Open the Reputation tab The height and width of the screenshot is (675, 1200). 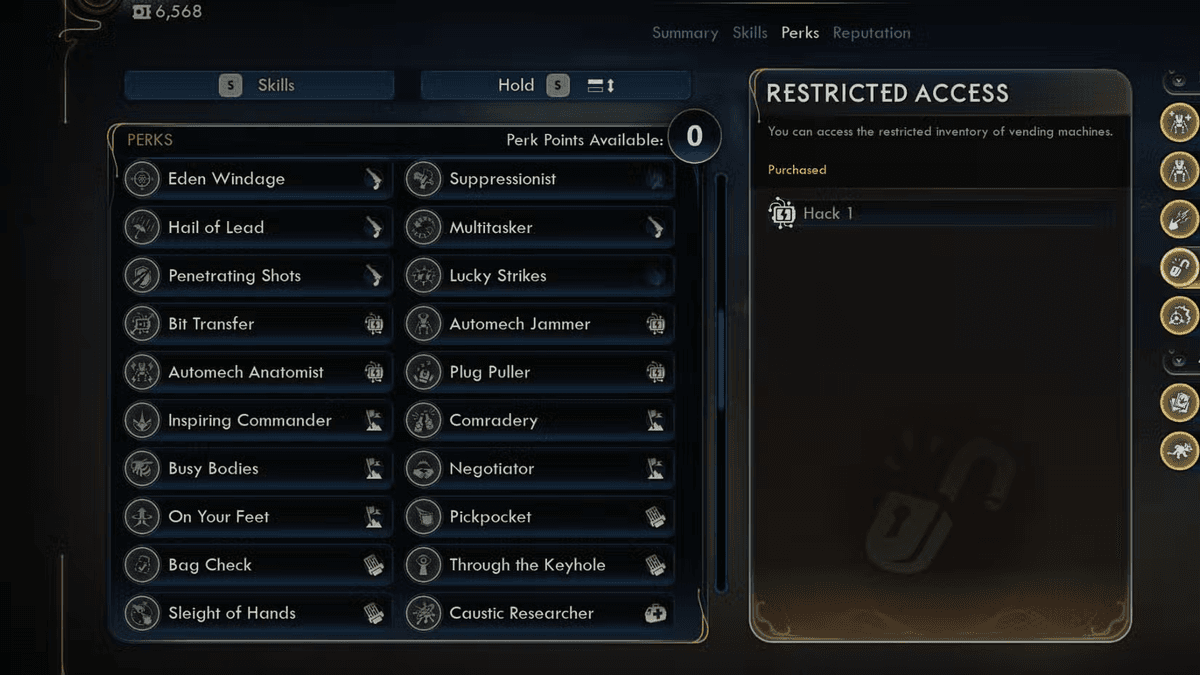[x=871, y=33]
